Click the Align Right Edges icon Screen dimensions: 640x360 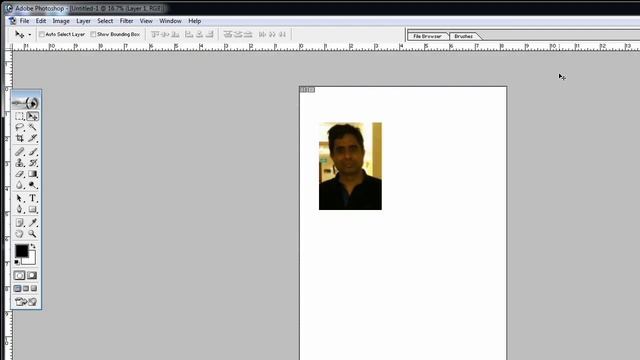coord(209,35)
